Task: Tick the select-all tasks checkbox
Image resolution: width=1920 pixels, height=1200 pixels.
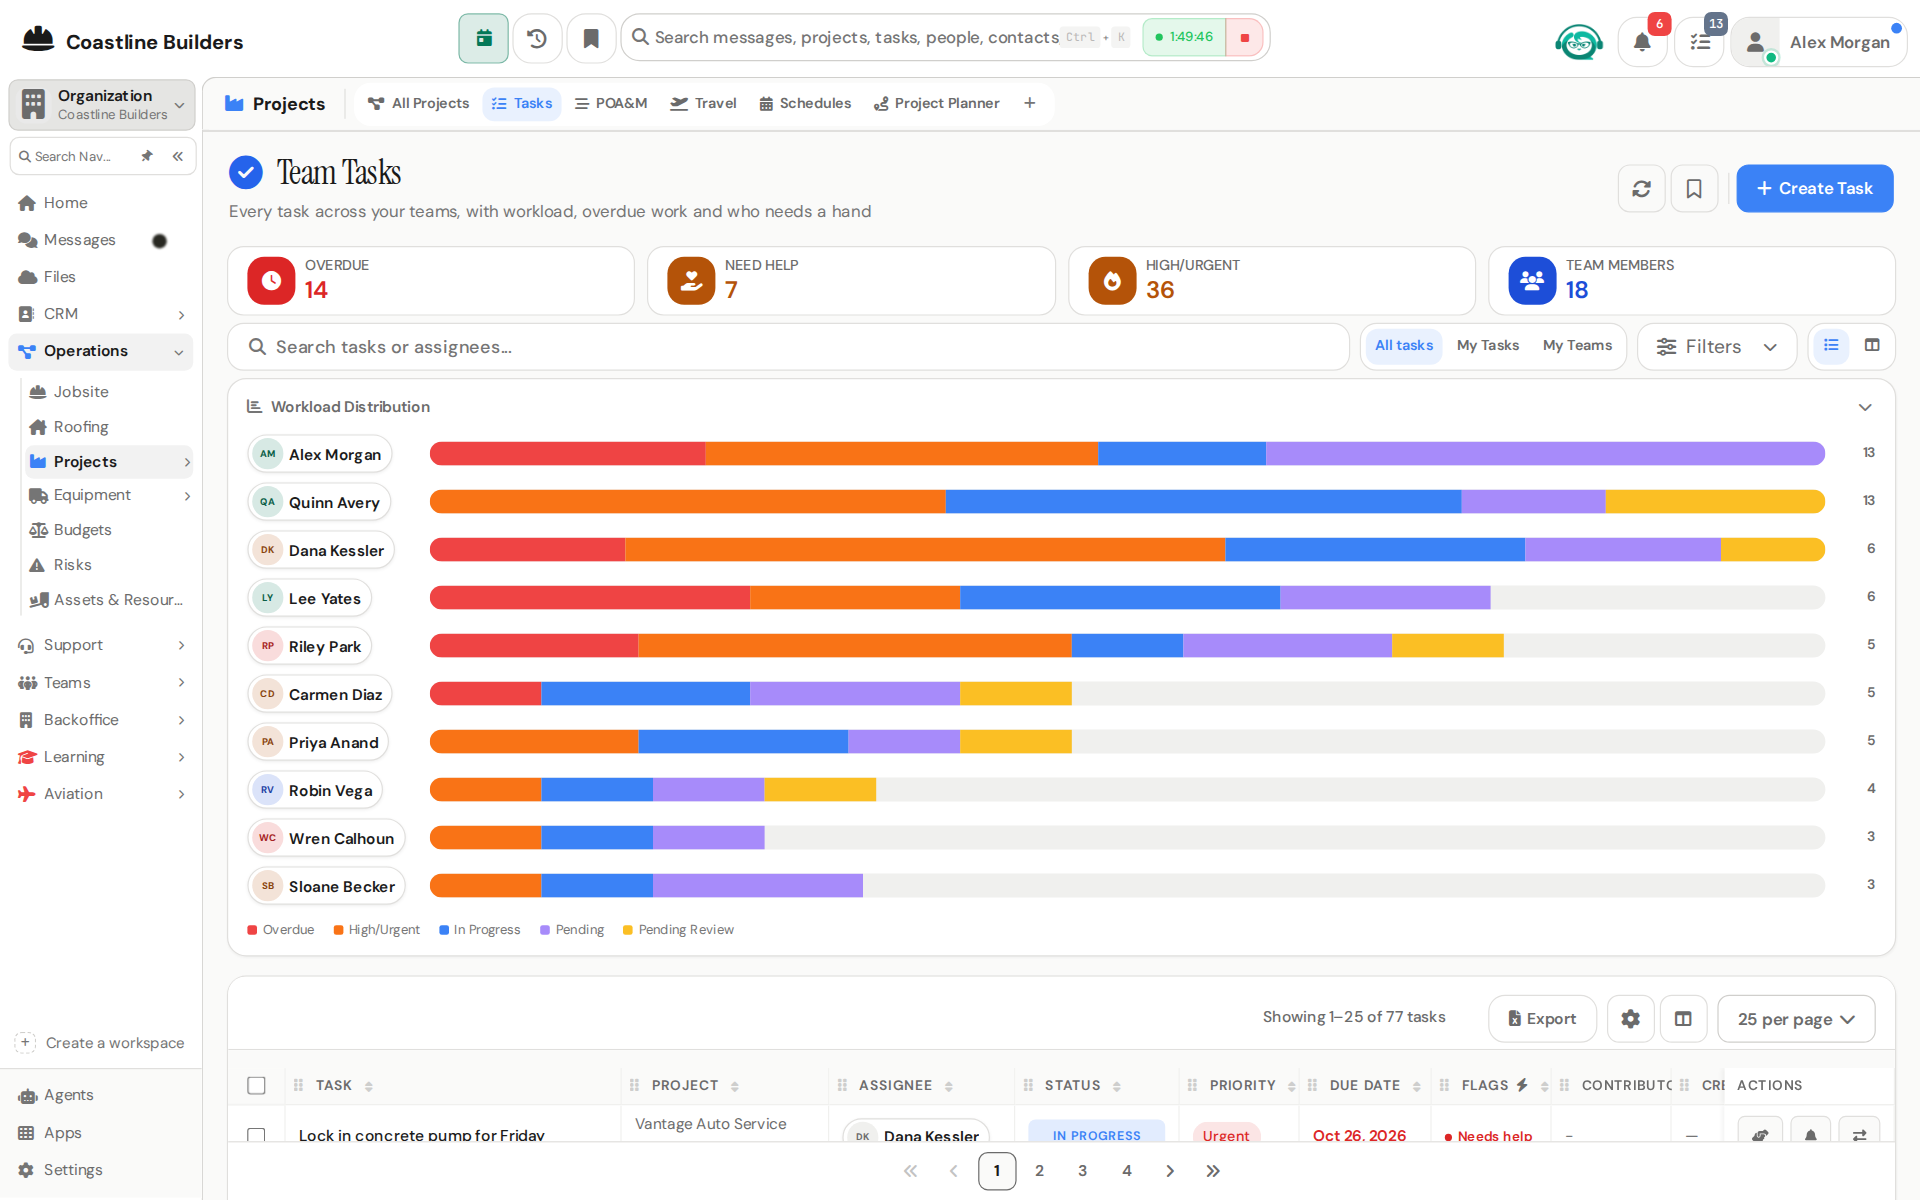Action: [x=257, y=1085]
